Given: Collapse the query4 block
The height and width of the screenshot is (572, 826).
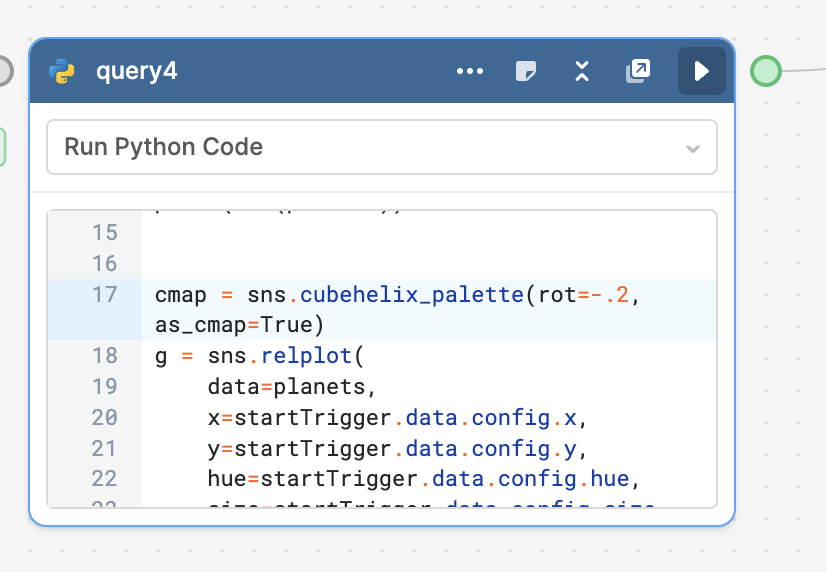Looking at the screenshot, I should point(582,71).
